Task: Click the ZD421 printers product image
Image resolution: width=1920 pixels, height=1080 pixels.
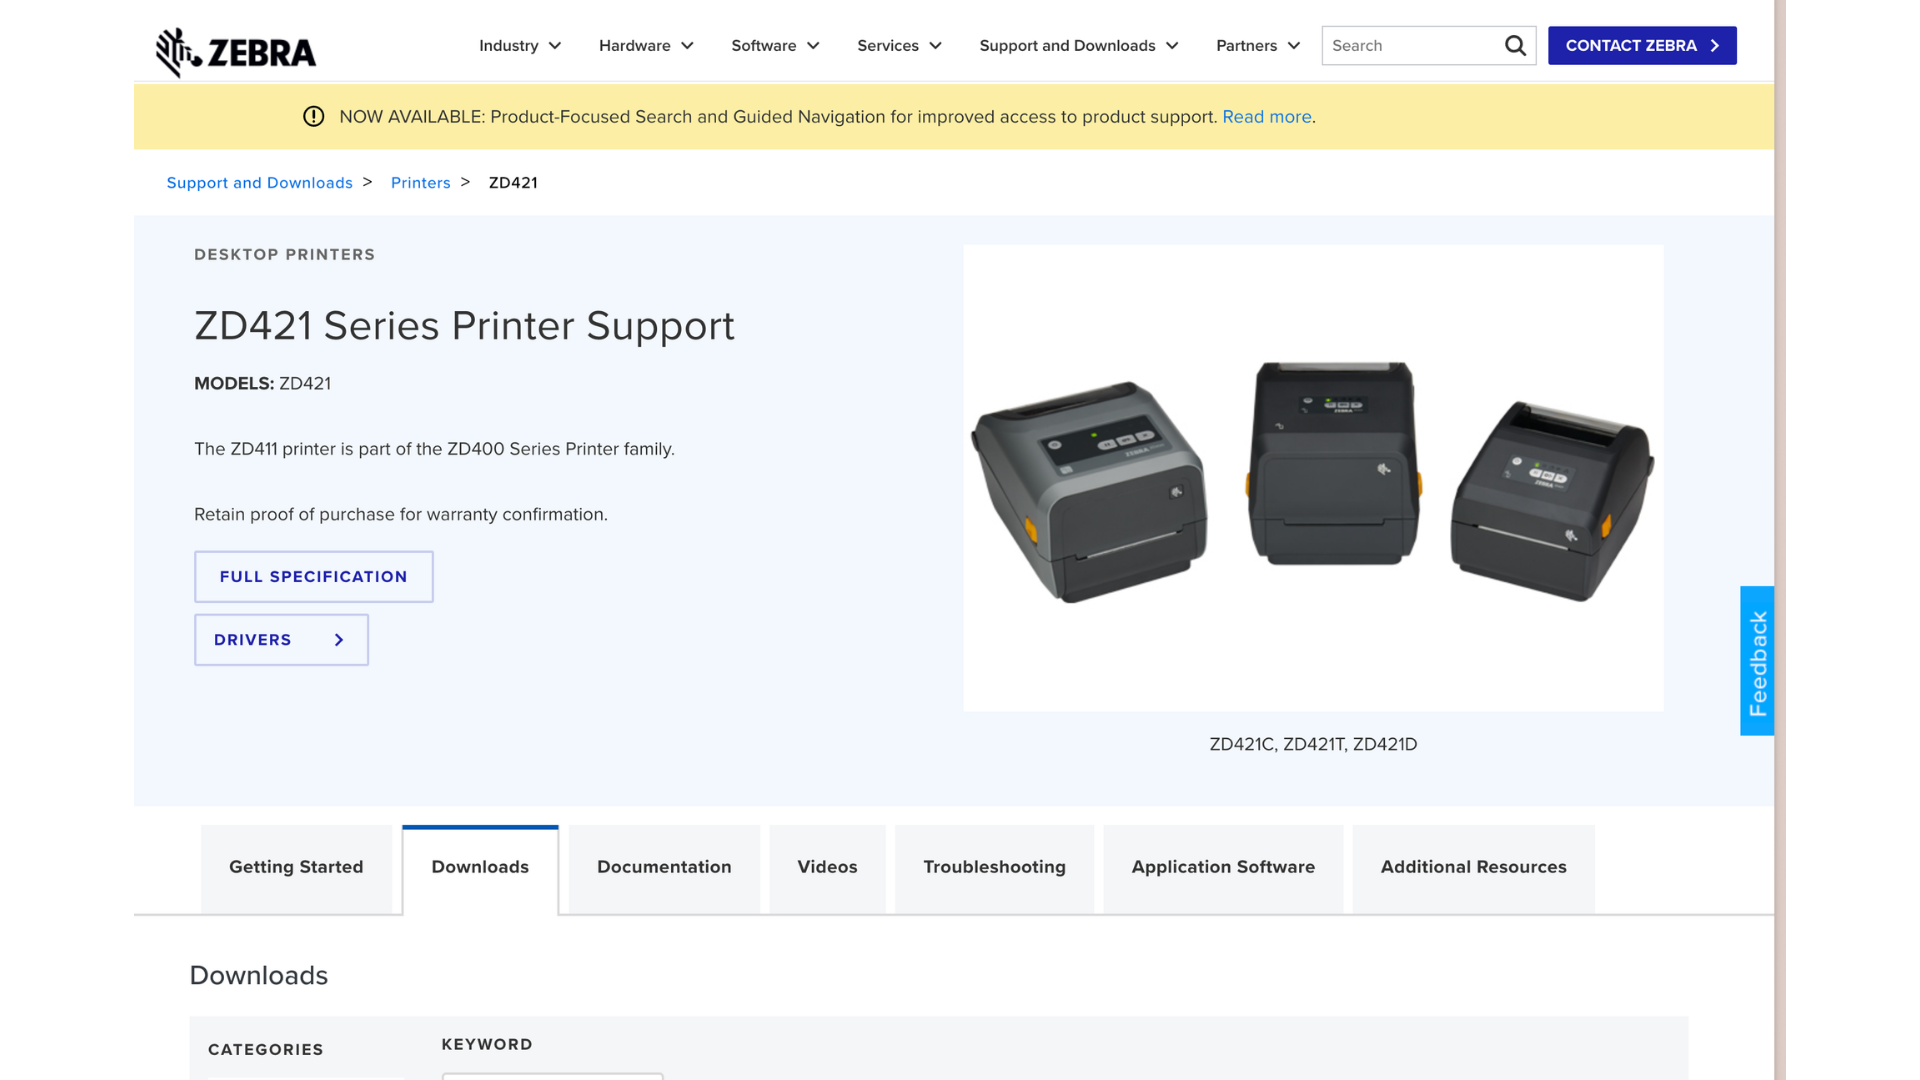Action: pyautogui.click(x=1313, y=479)
